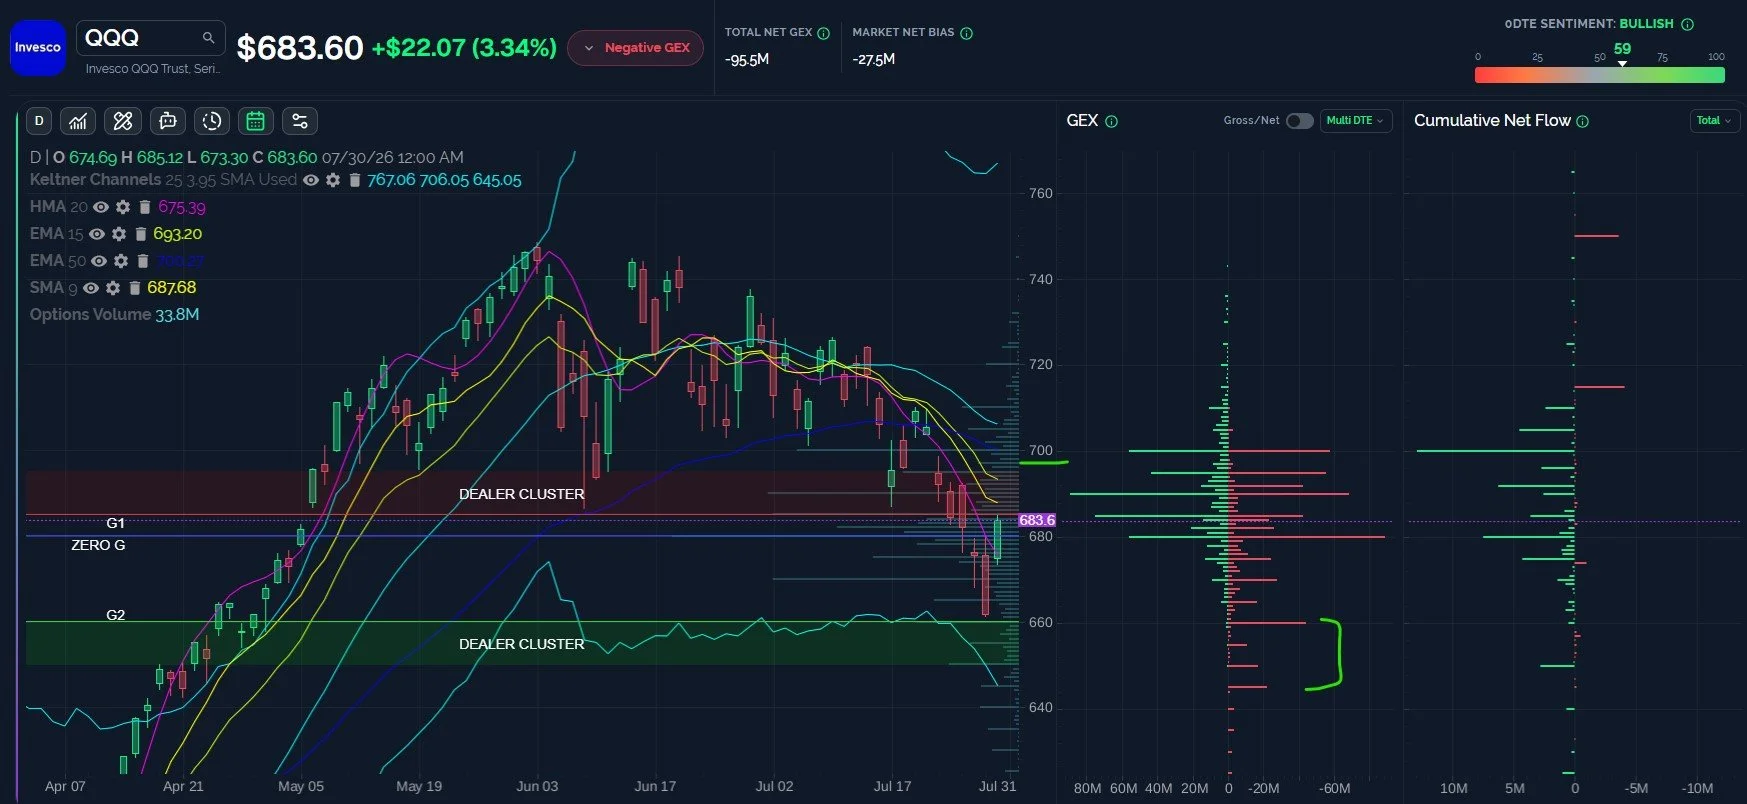Click the ZERO G level label
The height and width of the screenshot is (804, 1747).
[x=98, y=545]
